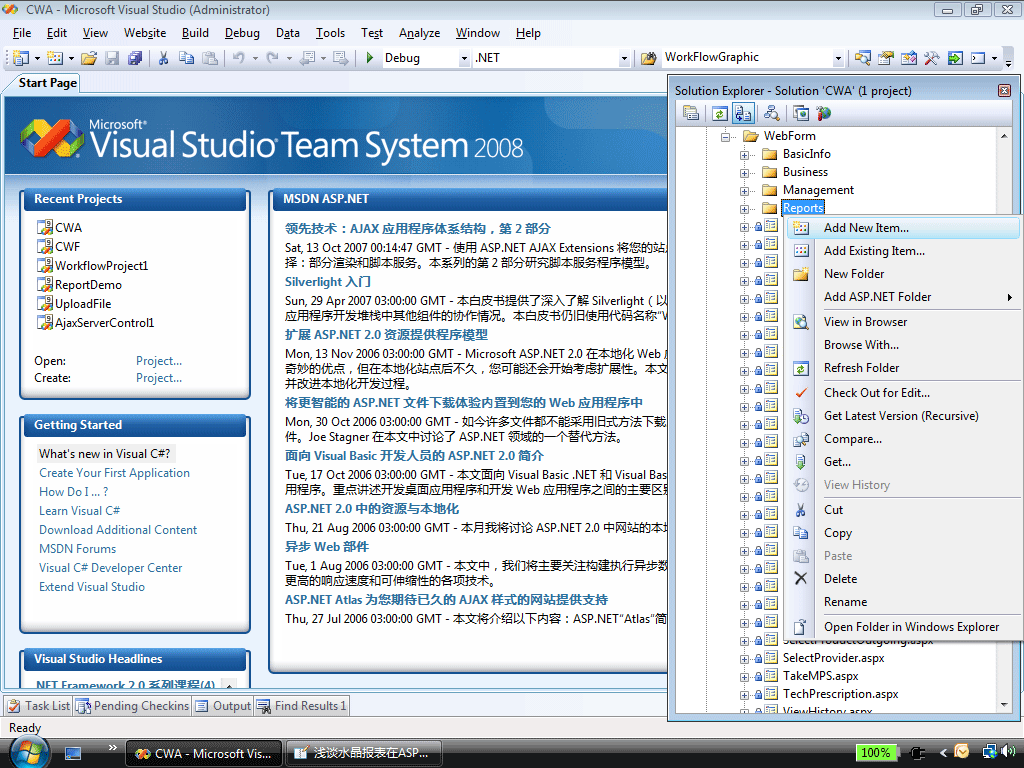This screenshot has height=768, width=1024.
Task: Open the WorkFlowGraphic find combo box dropdown
Action: (838, 58)
